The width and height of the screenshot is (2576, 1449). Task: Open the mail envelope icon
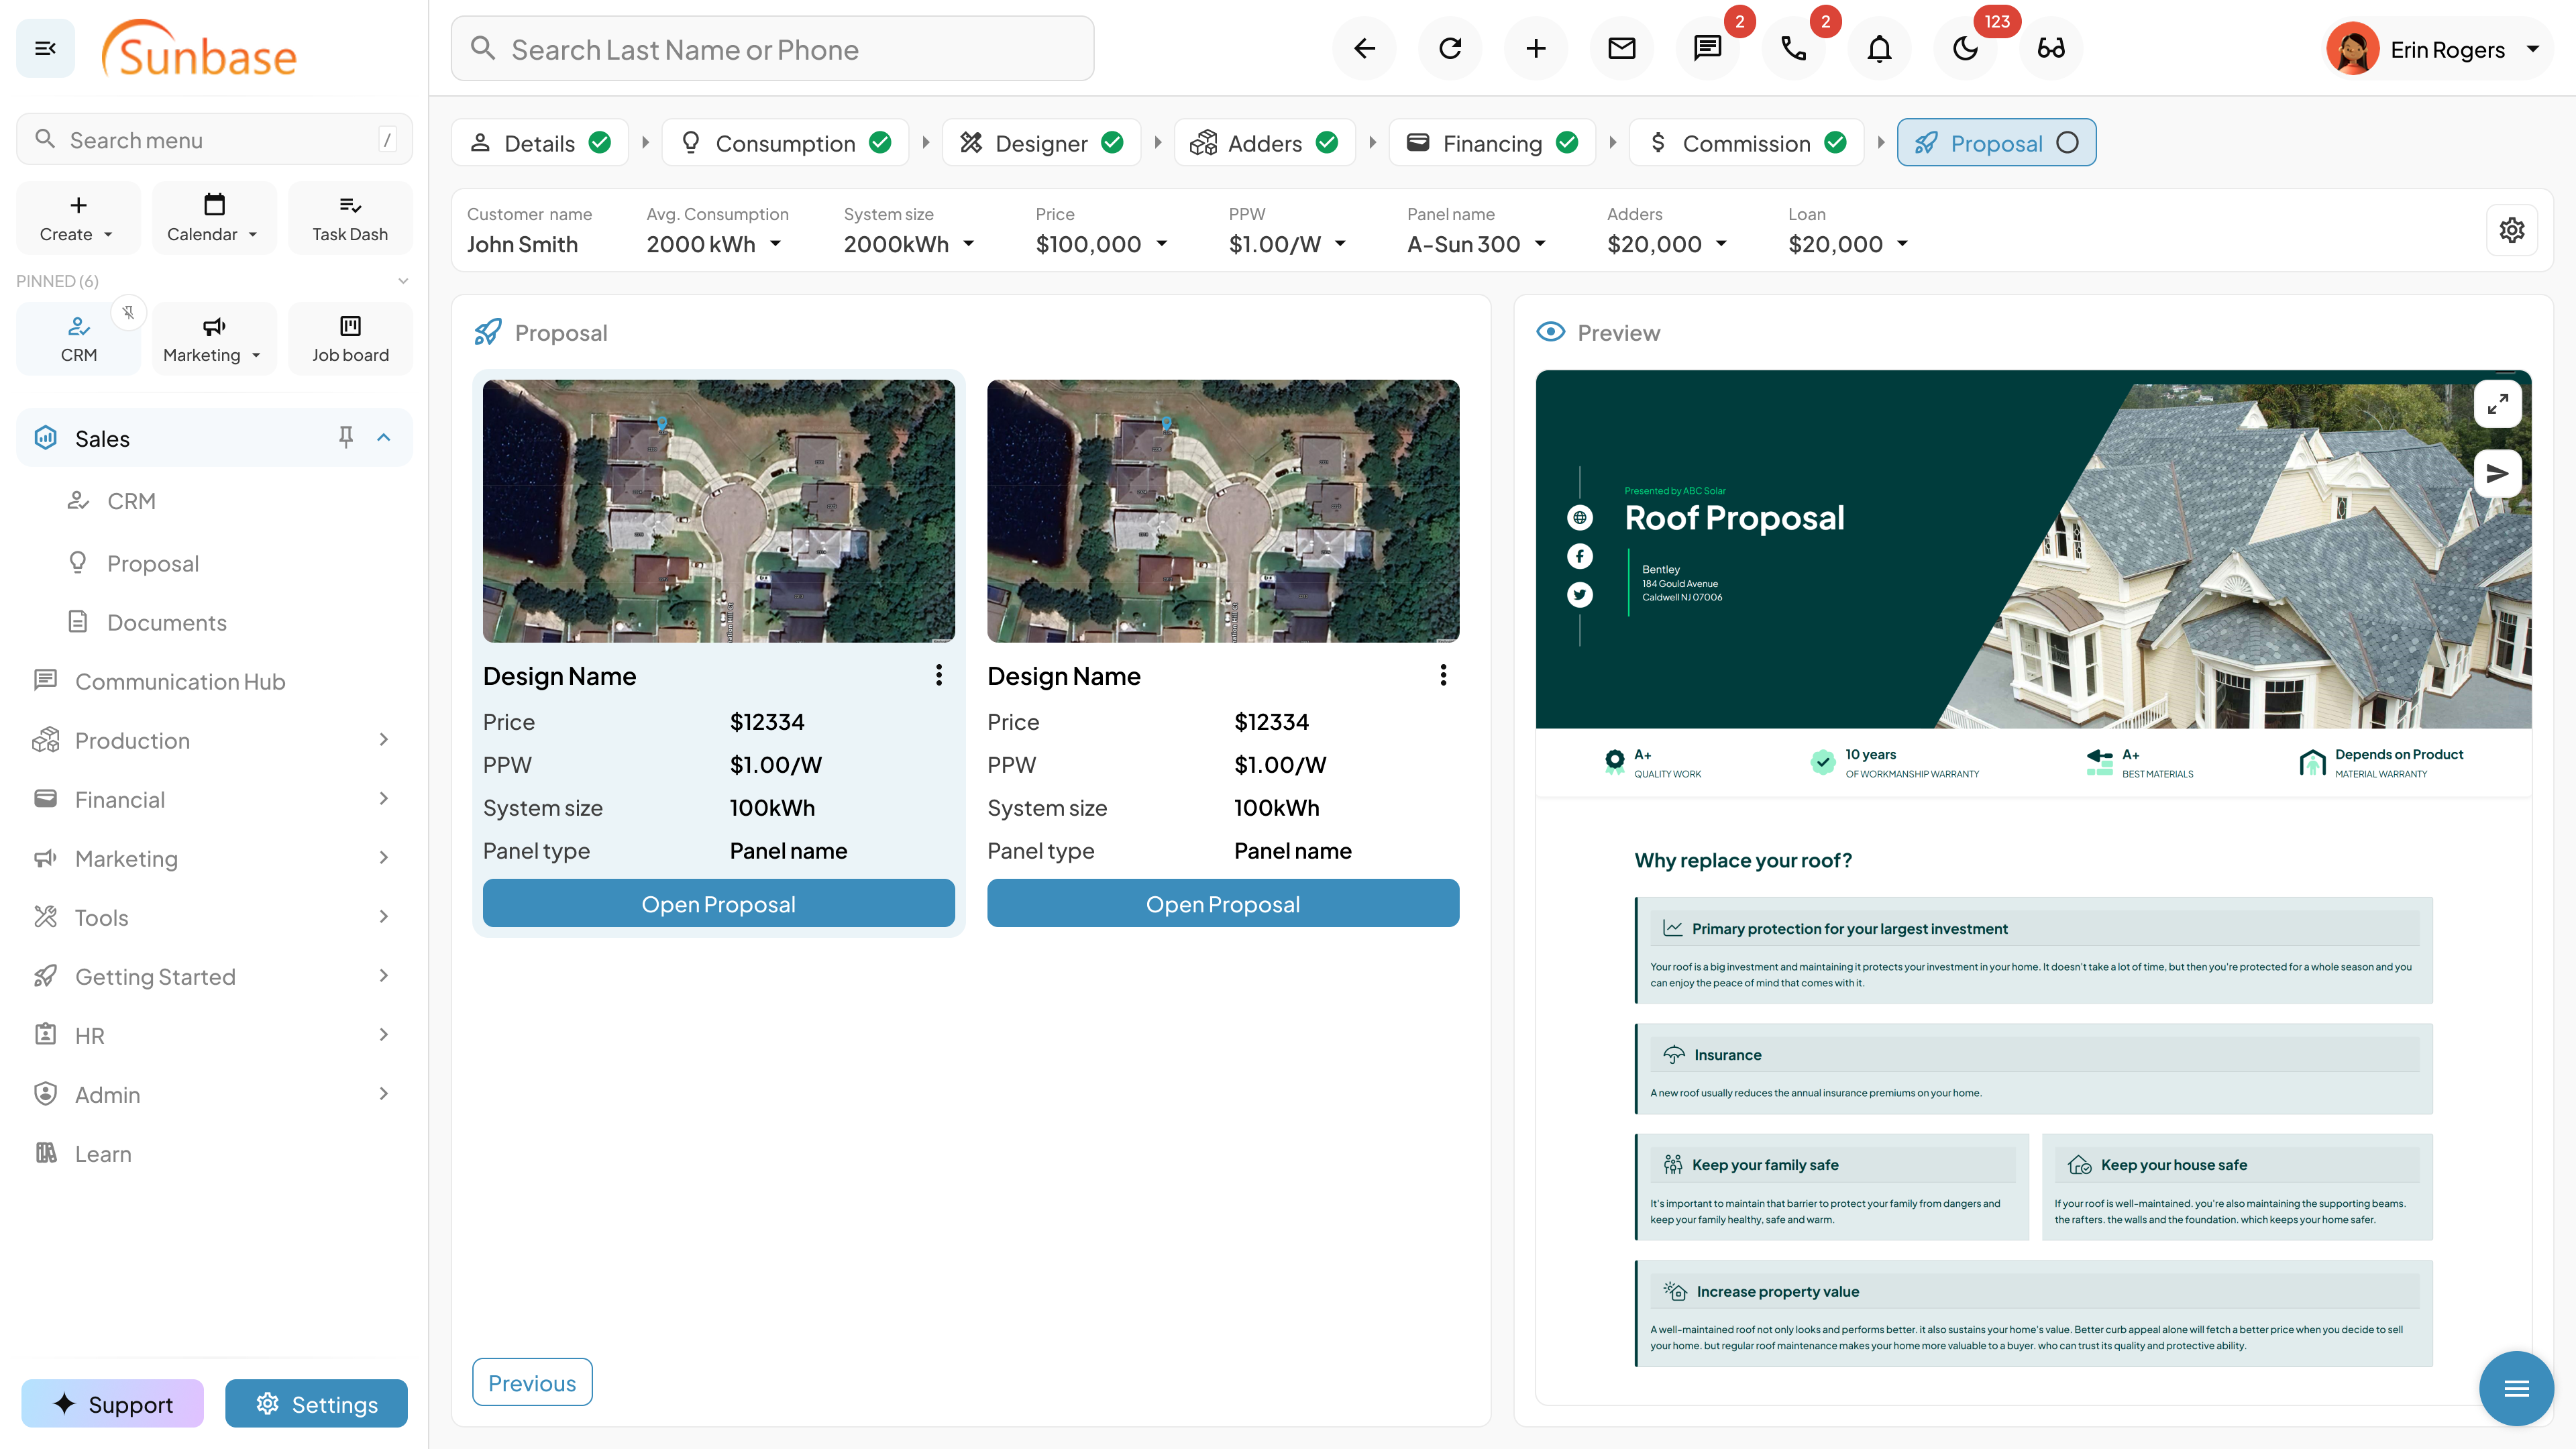[1621, 48]
